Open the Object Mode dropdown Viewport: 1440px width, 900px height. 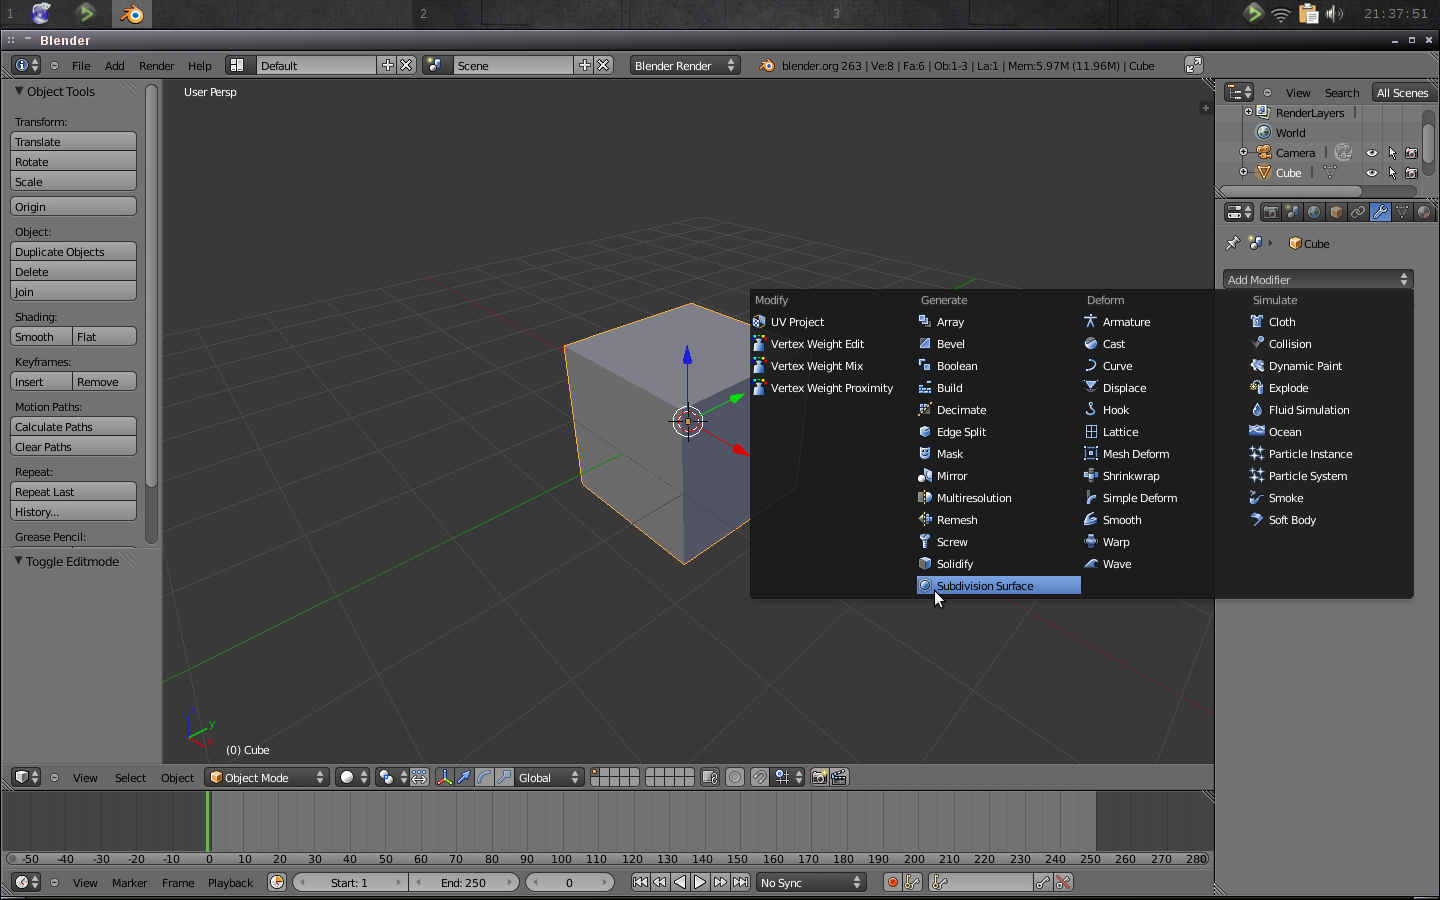click(265, 777)
